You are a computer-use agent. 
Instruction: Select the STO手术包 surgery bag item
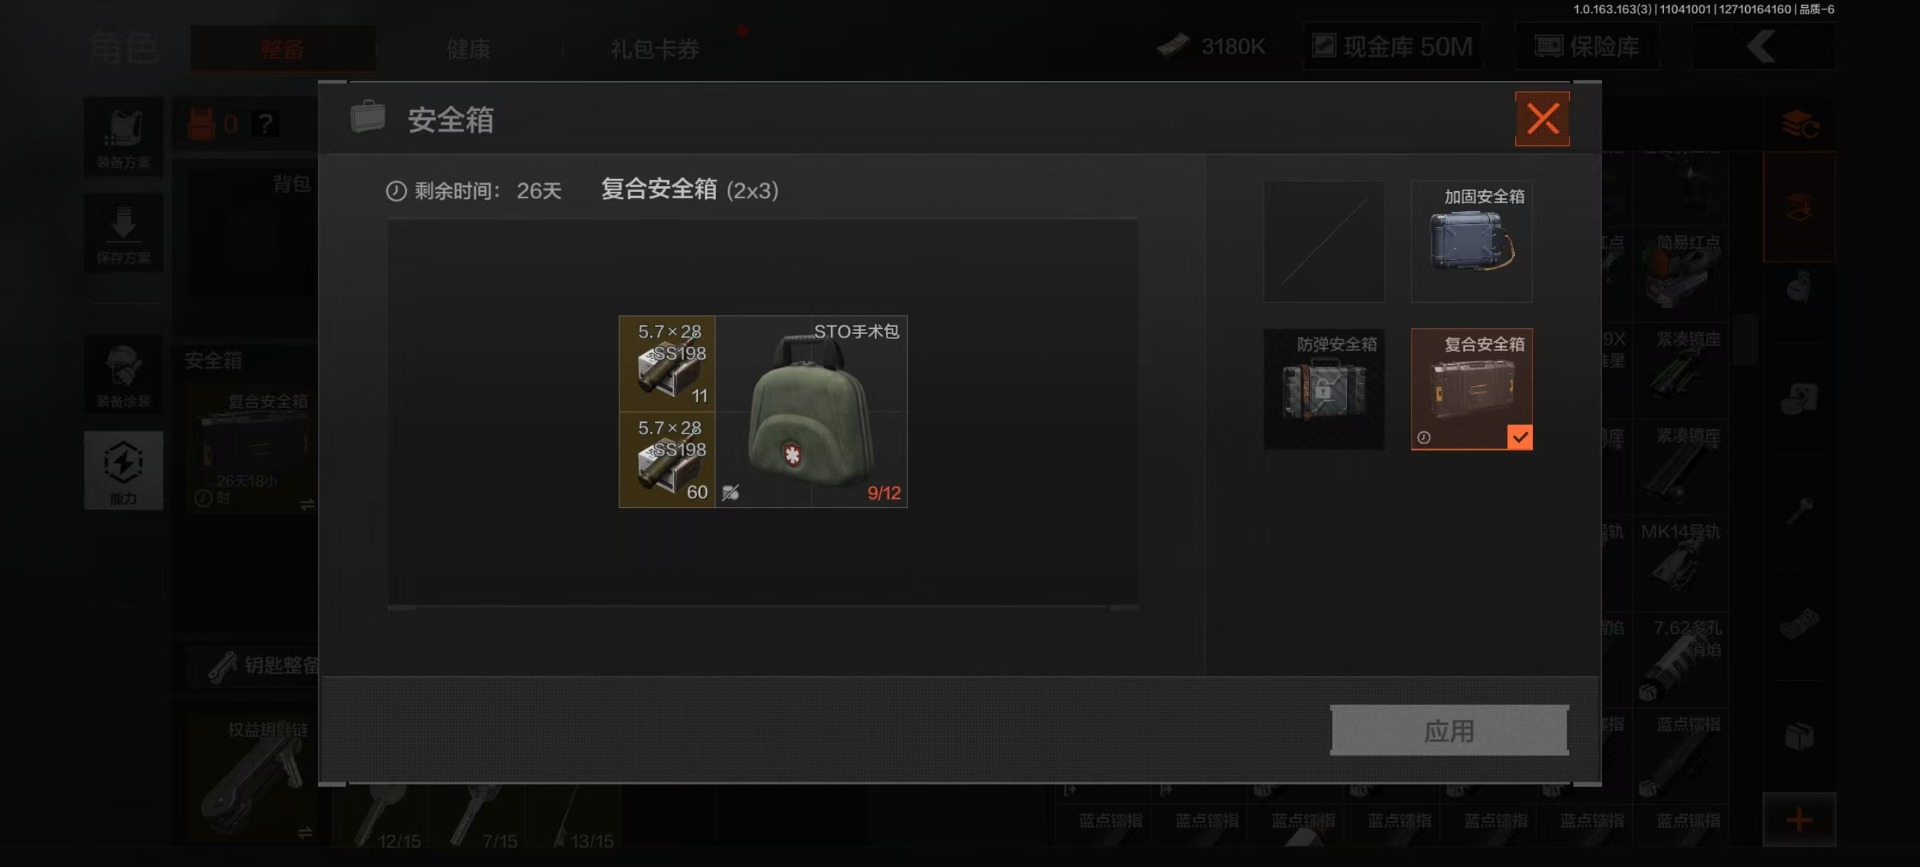(811, 412)
